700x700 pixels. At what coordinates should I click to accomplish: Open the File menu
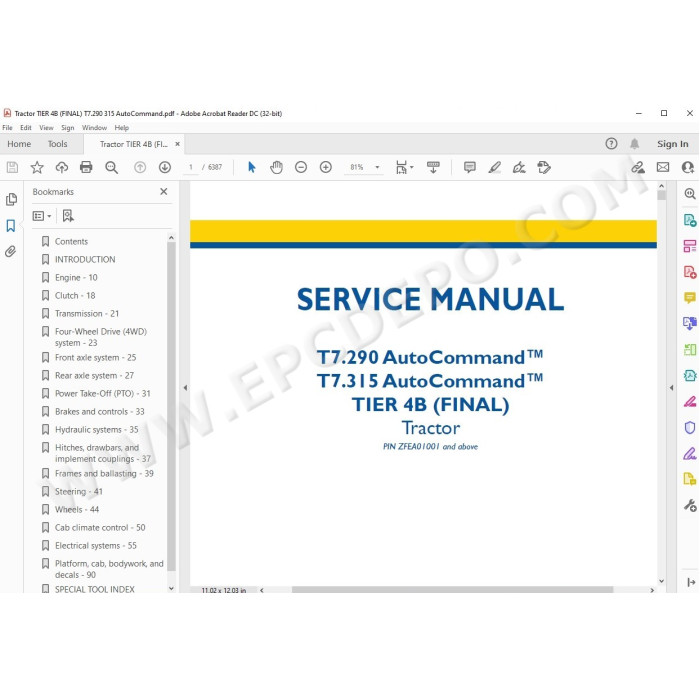tap(8, 128)
